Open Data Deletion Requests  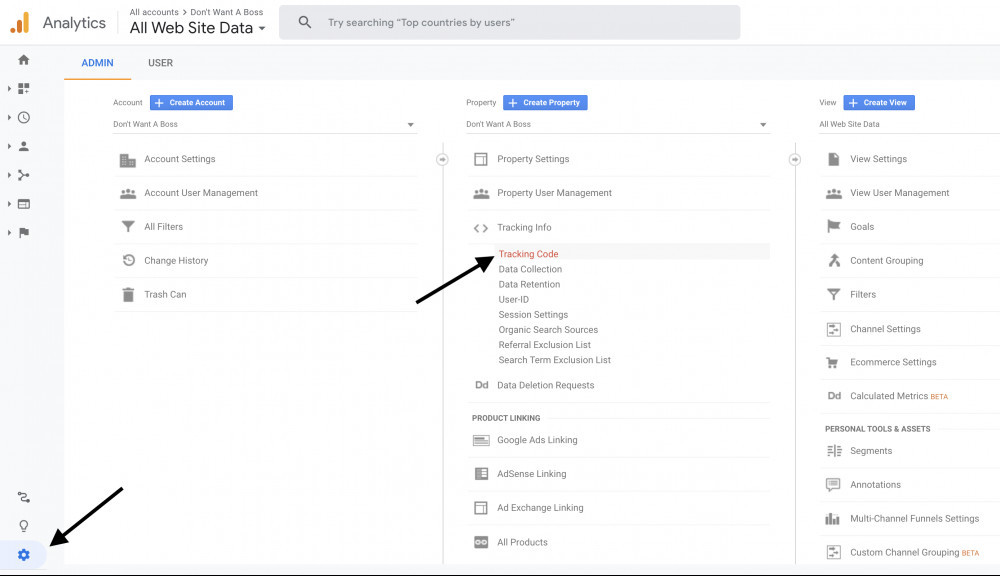tap(545, 385)
